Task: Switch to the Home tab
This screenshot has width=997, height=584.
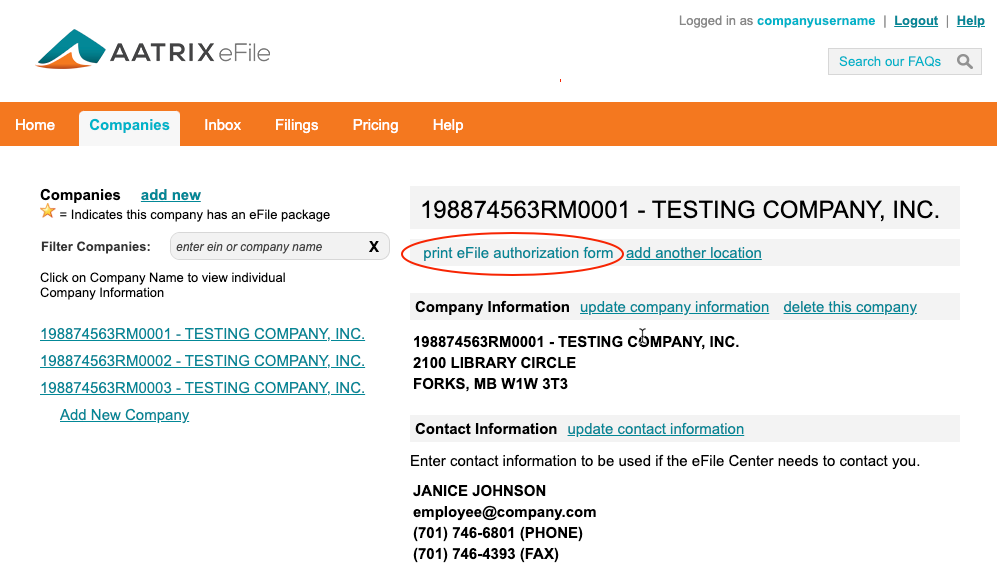Action: pos(35,124)
